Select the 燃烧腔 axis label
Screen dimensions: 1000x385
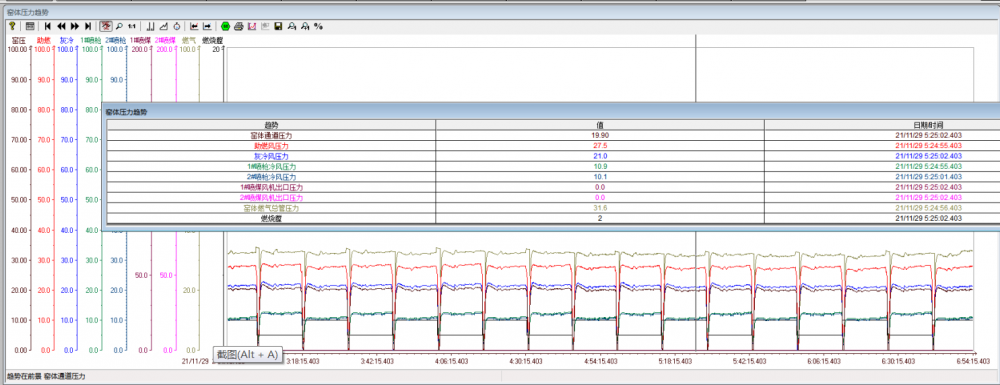pos(212,40)
